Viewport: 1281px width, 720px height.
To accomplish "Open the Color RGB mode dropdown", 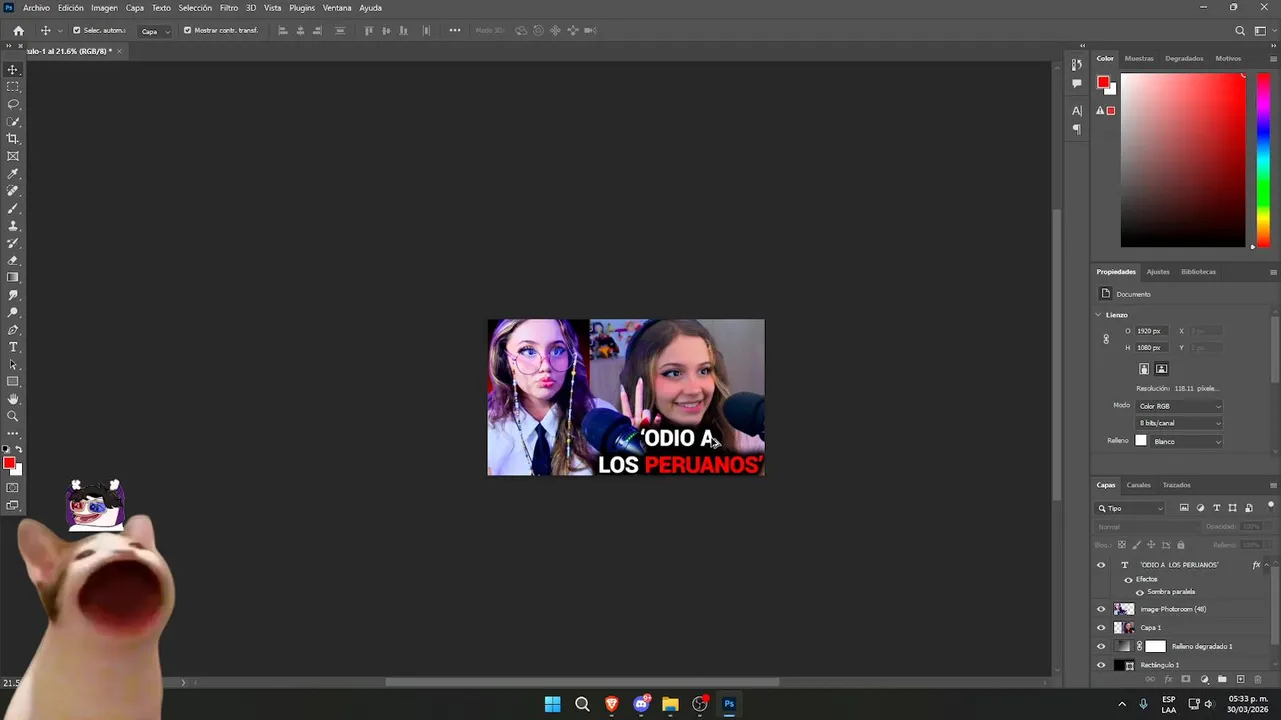I will [1179, 406].
